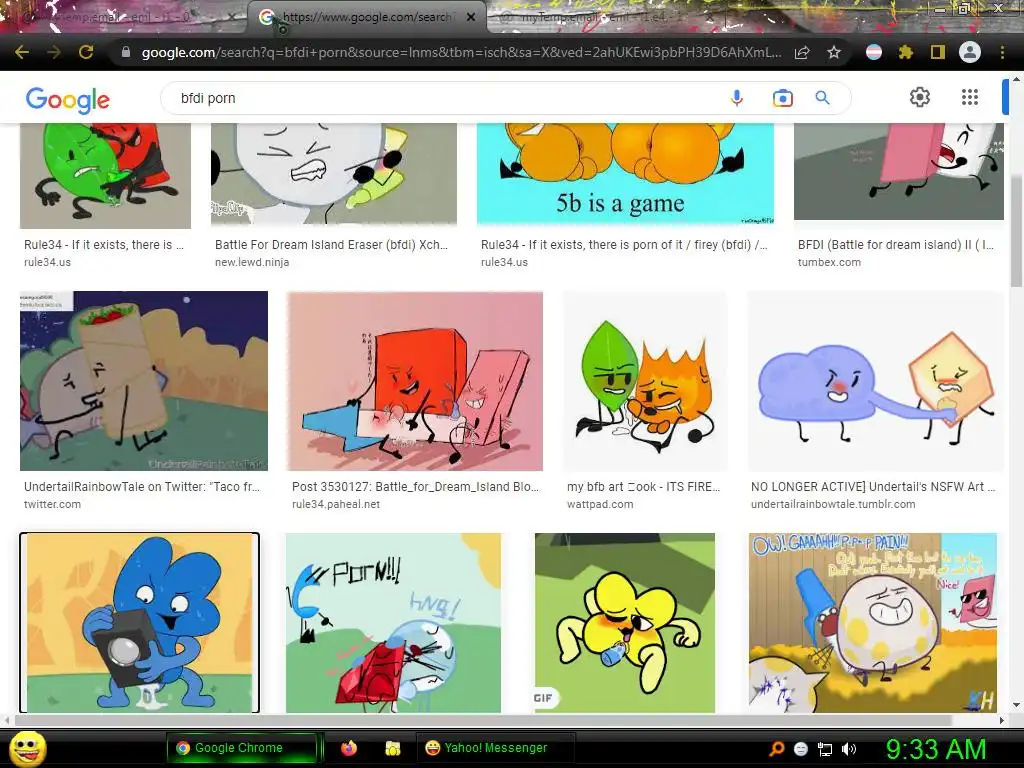The width and height of the screenshot is (1024, 768).
Task: Click the GIF badge on the yellow thumbnail
Action: 543,697
